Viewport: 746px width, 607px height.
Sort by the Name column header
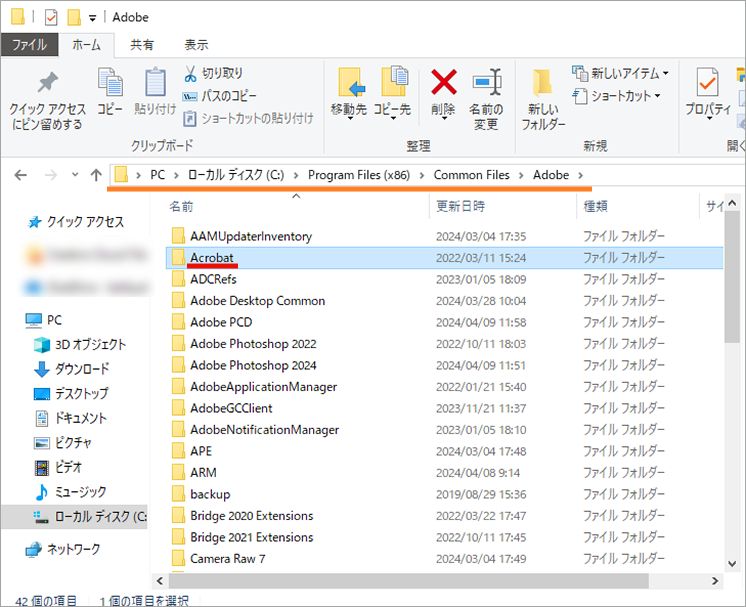181,206
